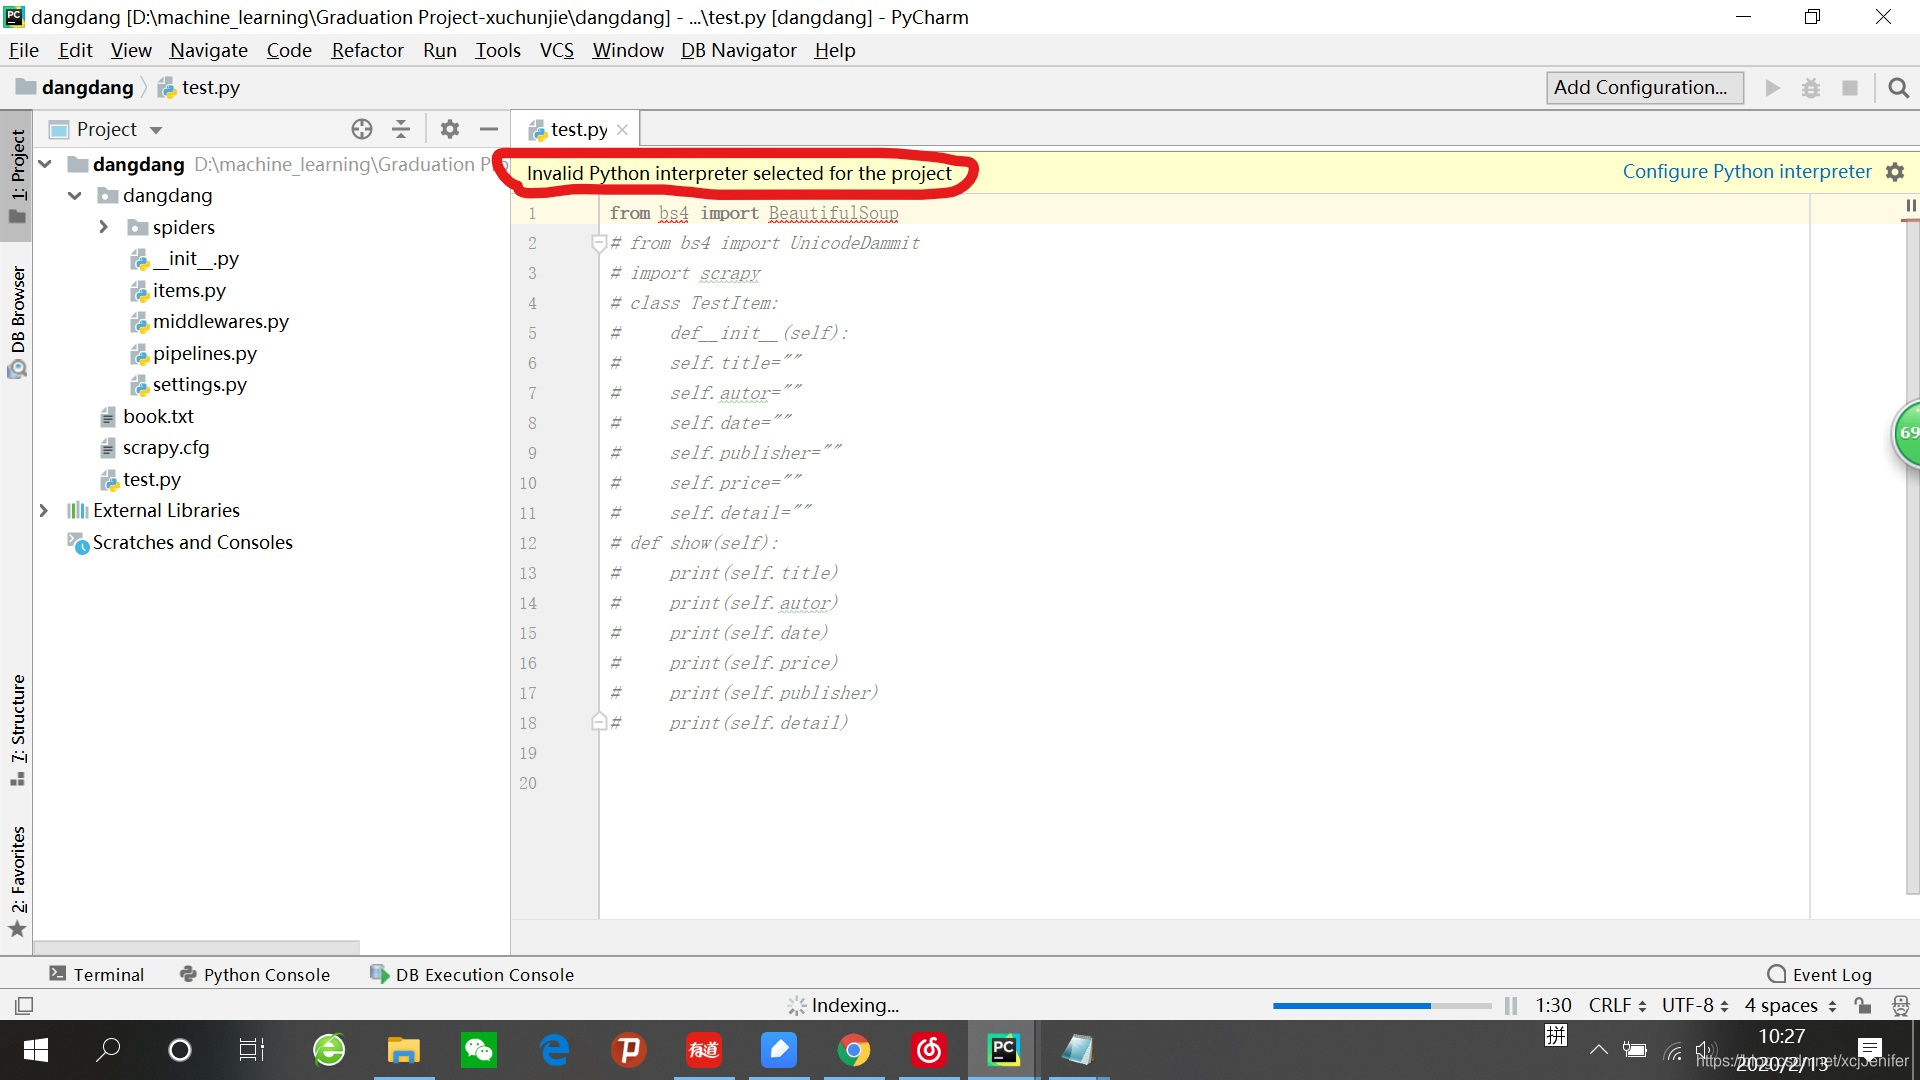Toggle the tool window bars icon at the bottom left
This screenshot has height=1080, width=1920.
tap(24, 1005)
